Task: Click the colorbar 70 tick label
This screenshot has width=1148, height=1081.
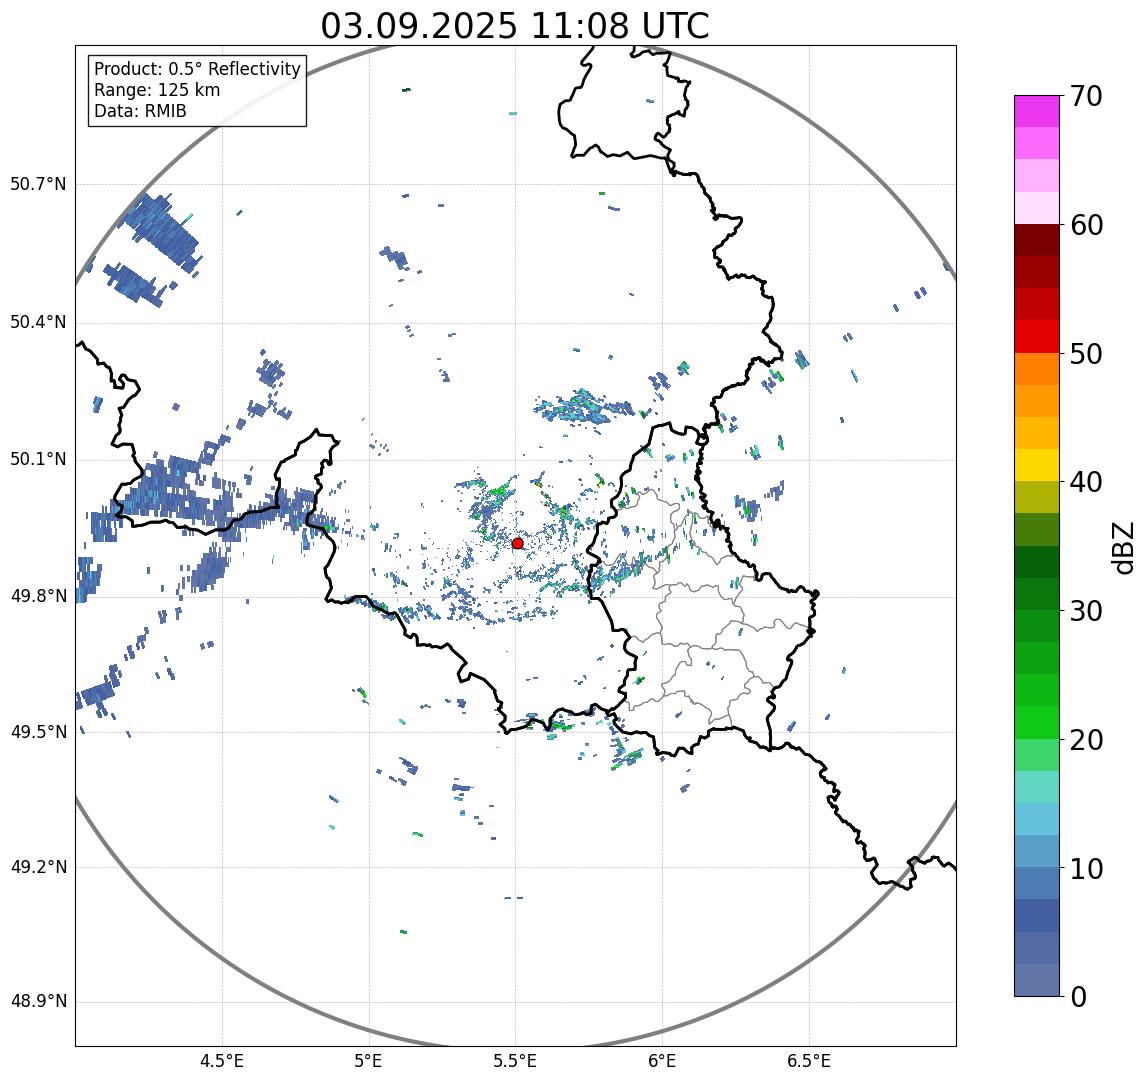Action: (1086, 96)
